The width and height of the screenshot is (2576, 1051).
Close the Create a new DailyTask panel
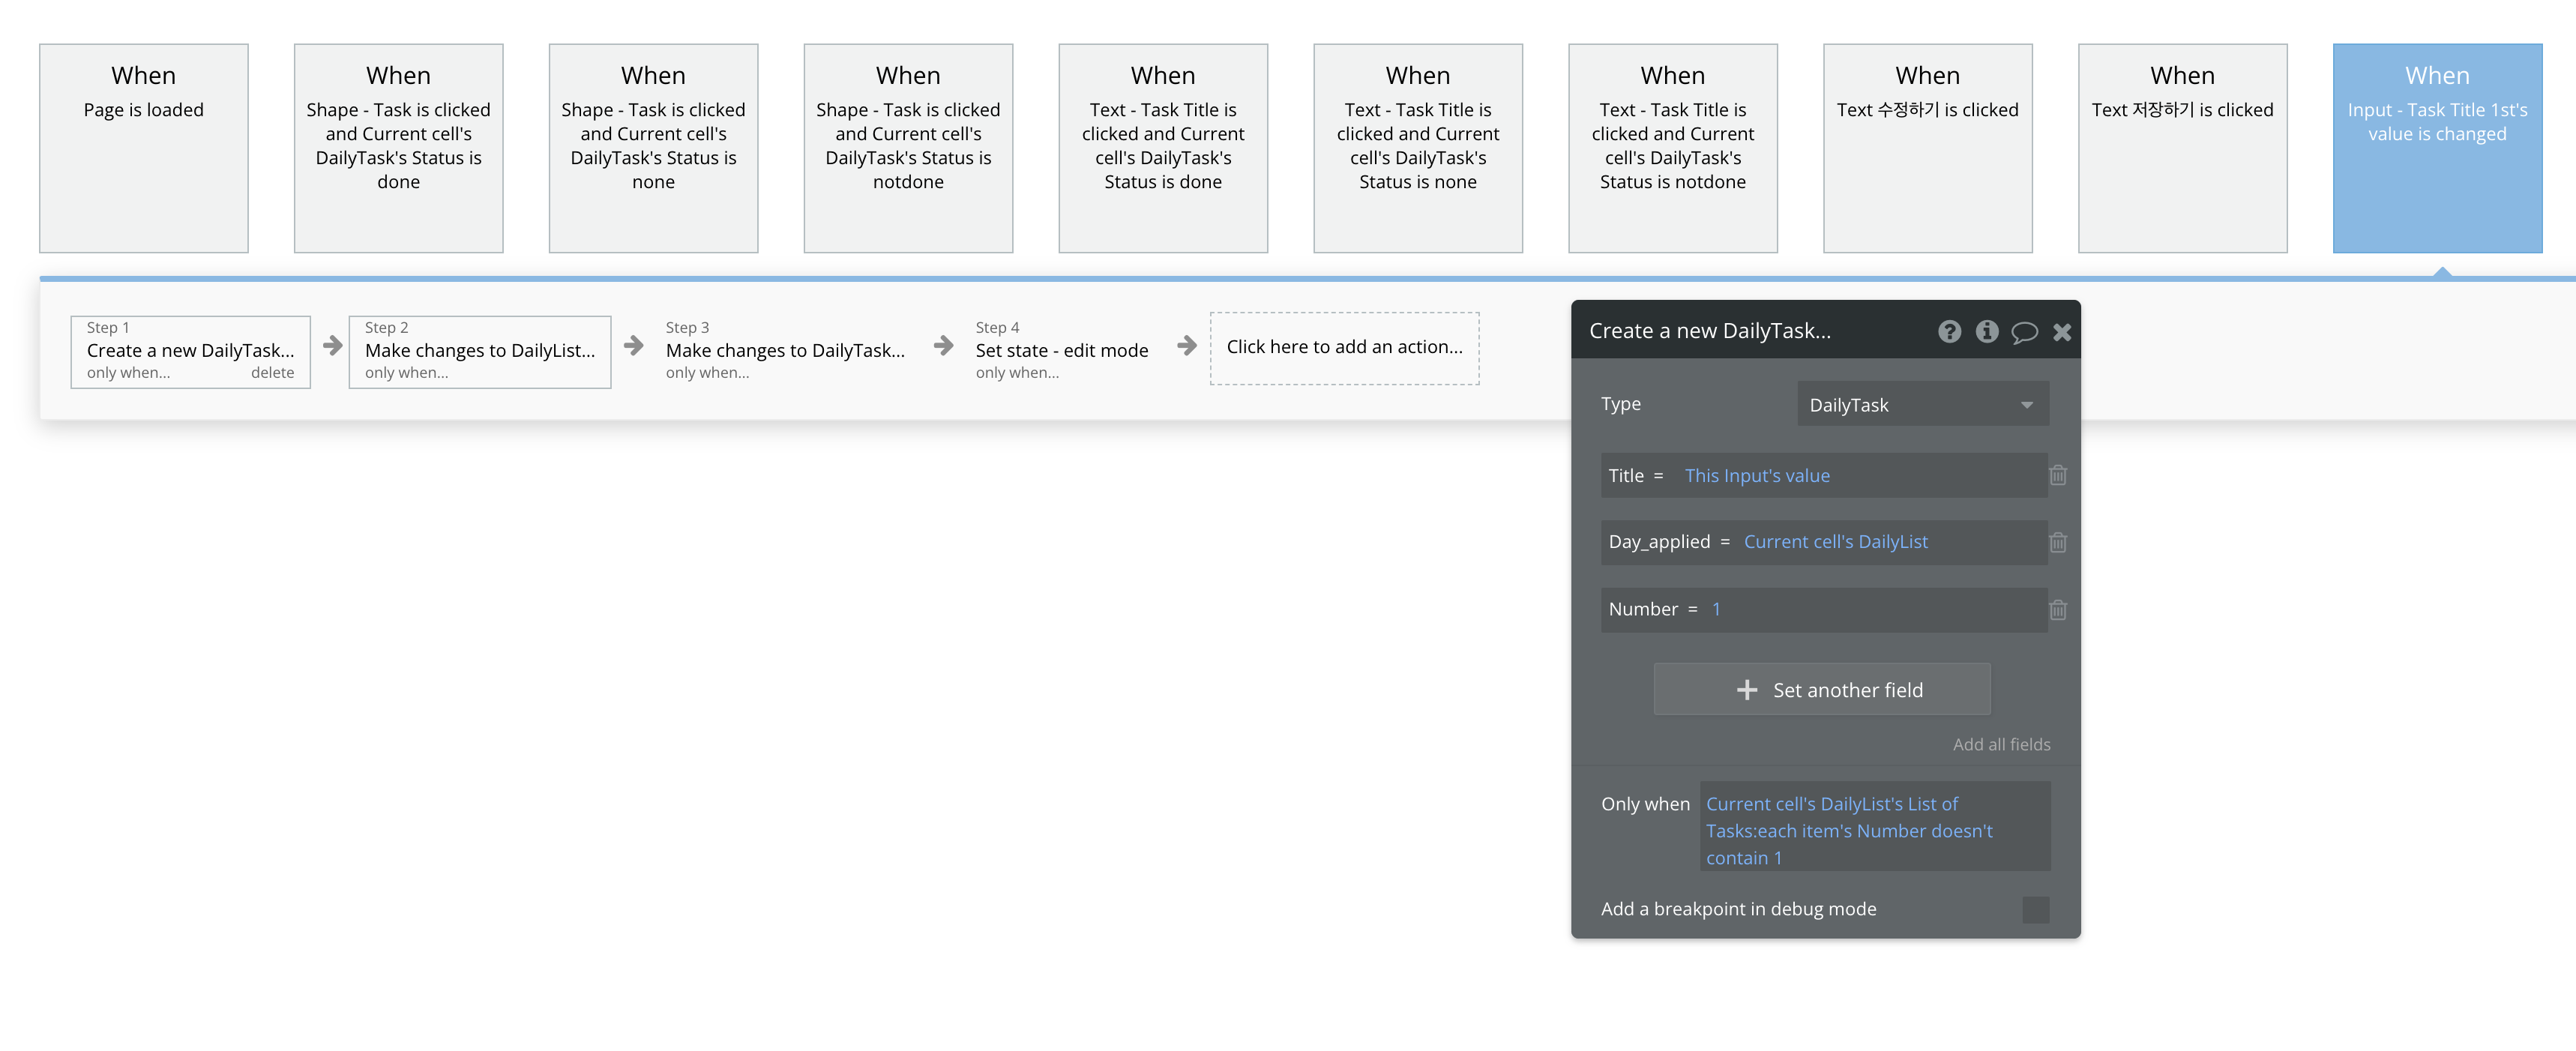[x=2062, y=332]
